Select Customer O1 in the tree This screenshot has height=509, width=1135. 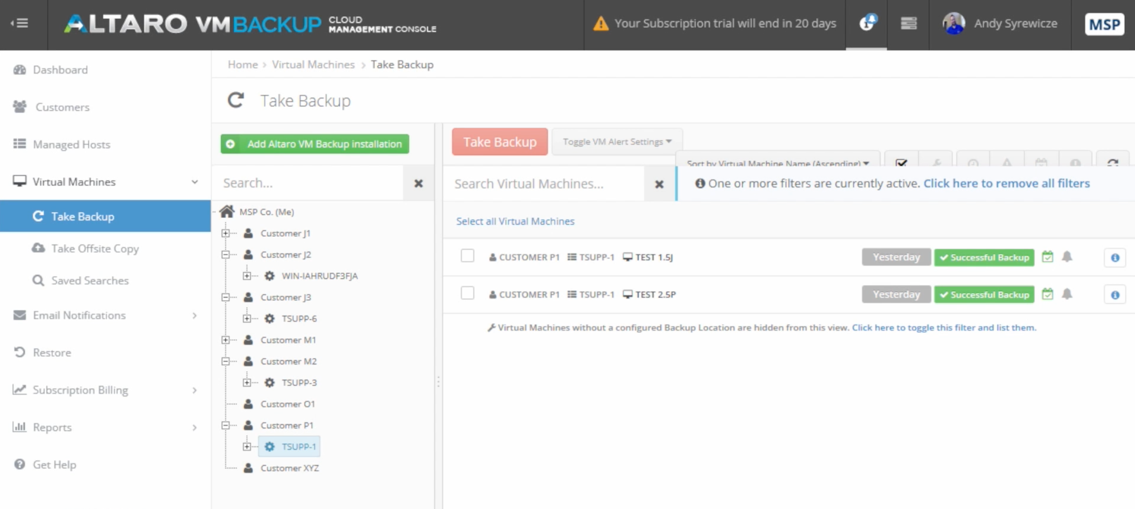(287, 404)
